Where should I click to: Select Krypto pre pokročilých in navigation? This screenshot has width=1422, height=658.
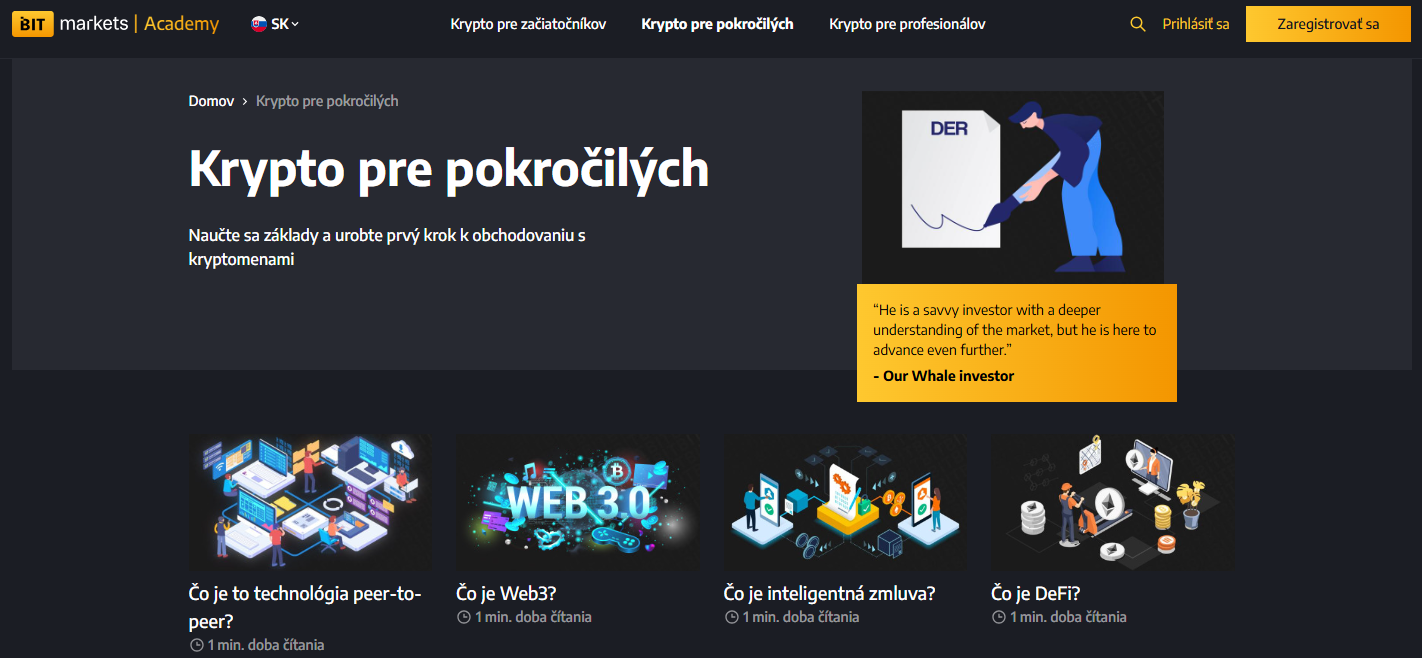click(x=717, y=24)
